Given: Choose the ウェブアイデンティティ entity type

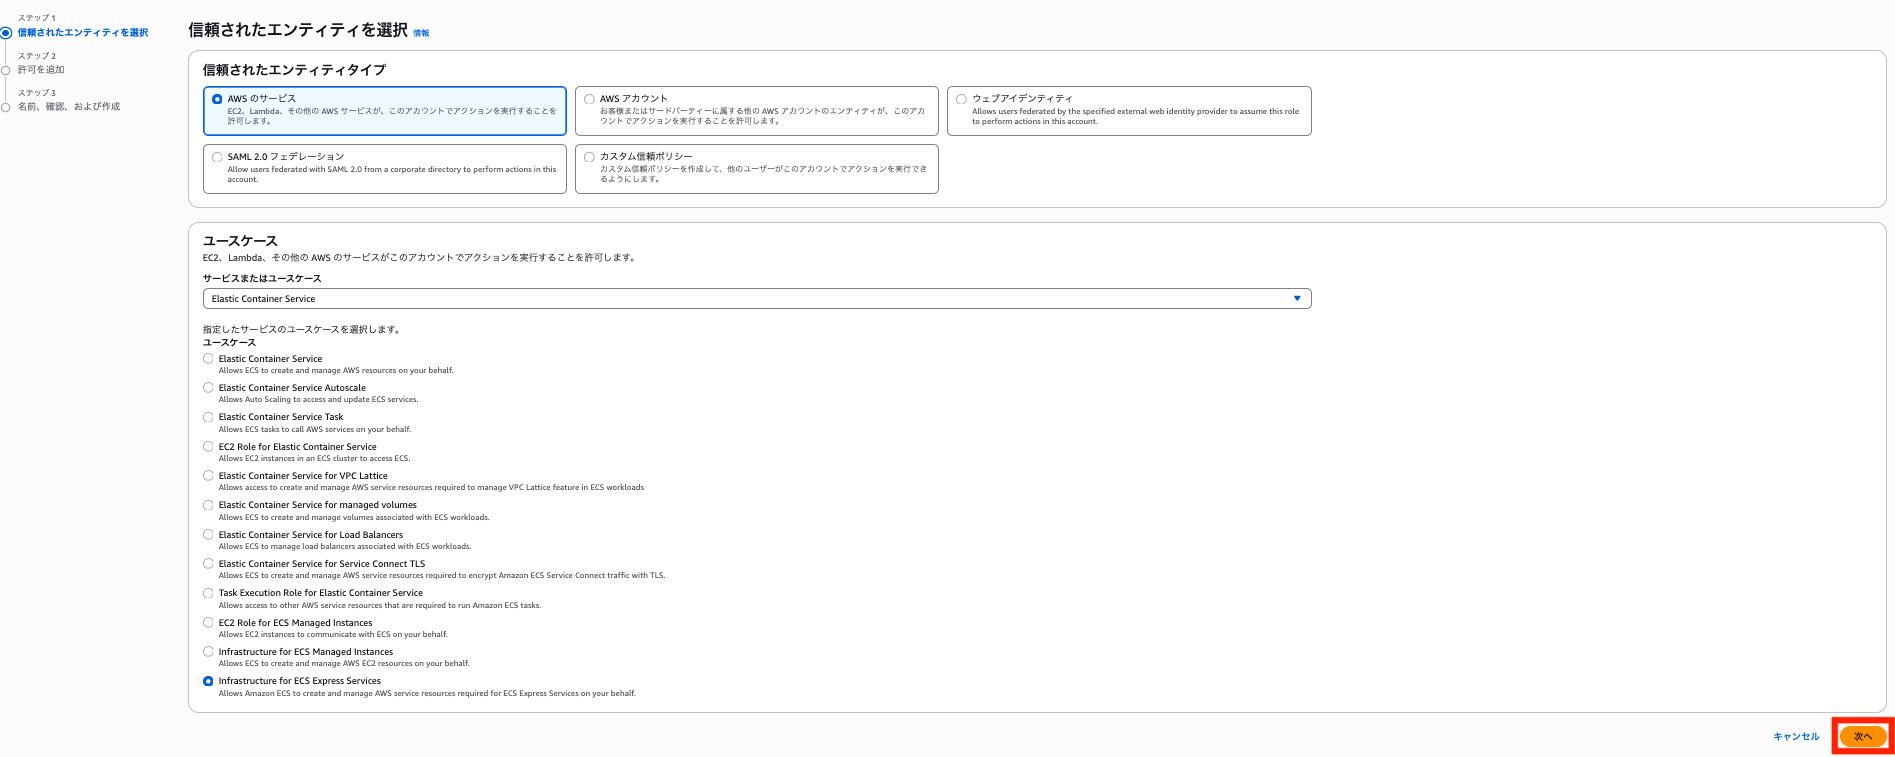Looking at the screenshot, I should click(x=962, y=99).
